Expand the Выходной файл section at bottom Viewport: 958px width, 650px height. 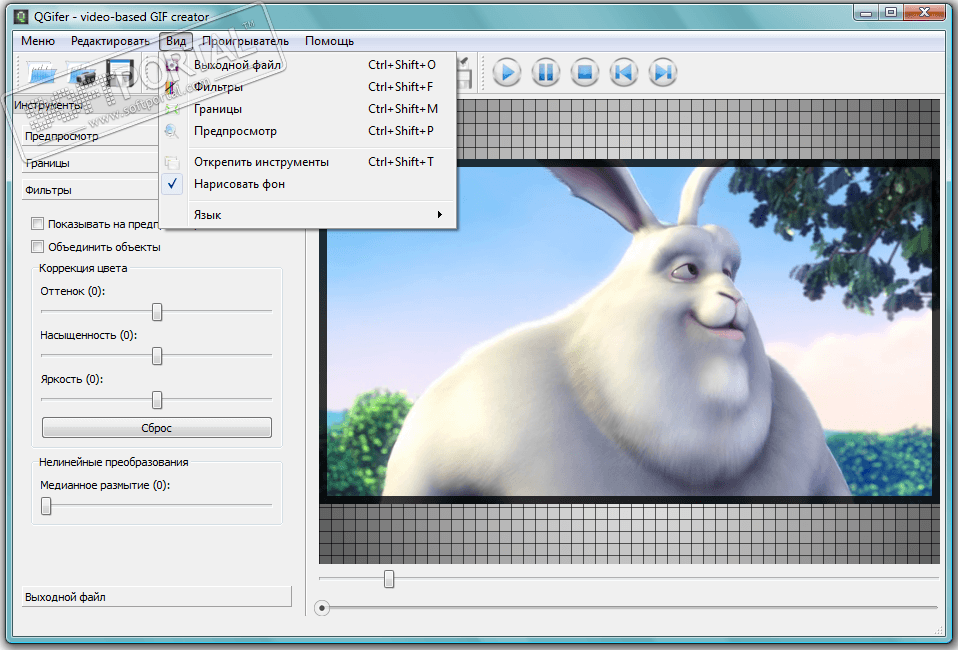pos(157,597)
